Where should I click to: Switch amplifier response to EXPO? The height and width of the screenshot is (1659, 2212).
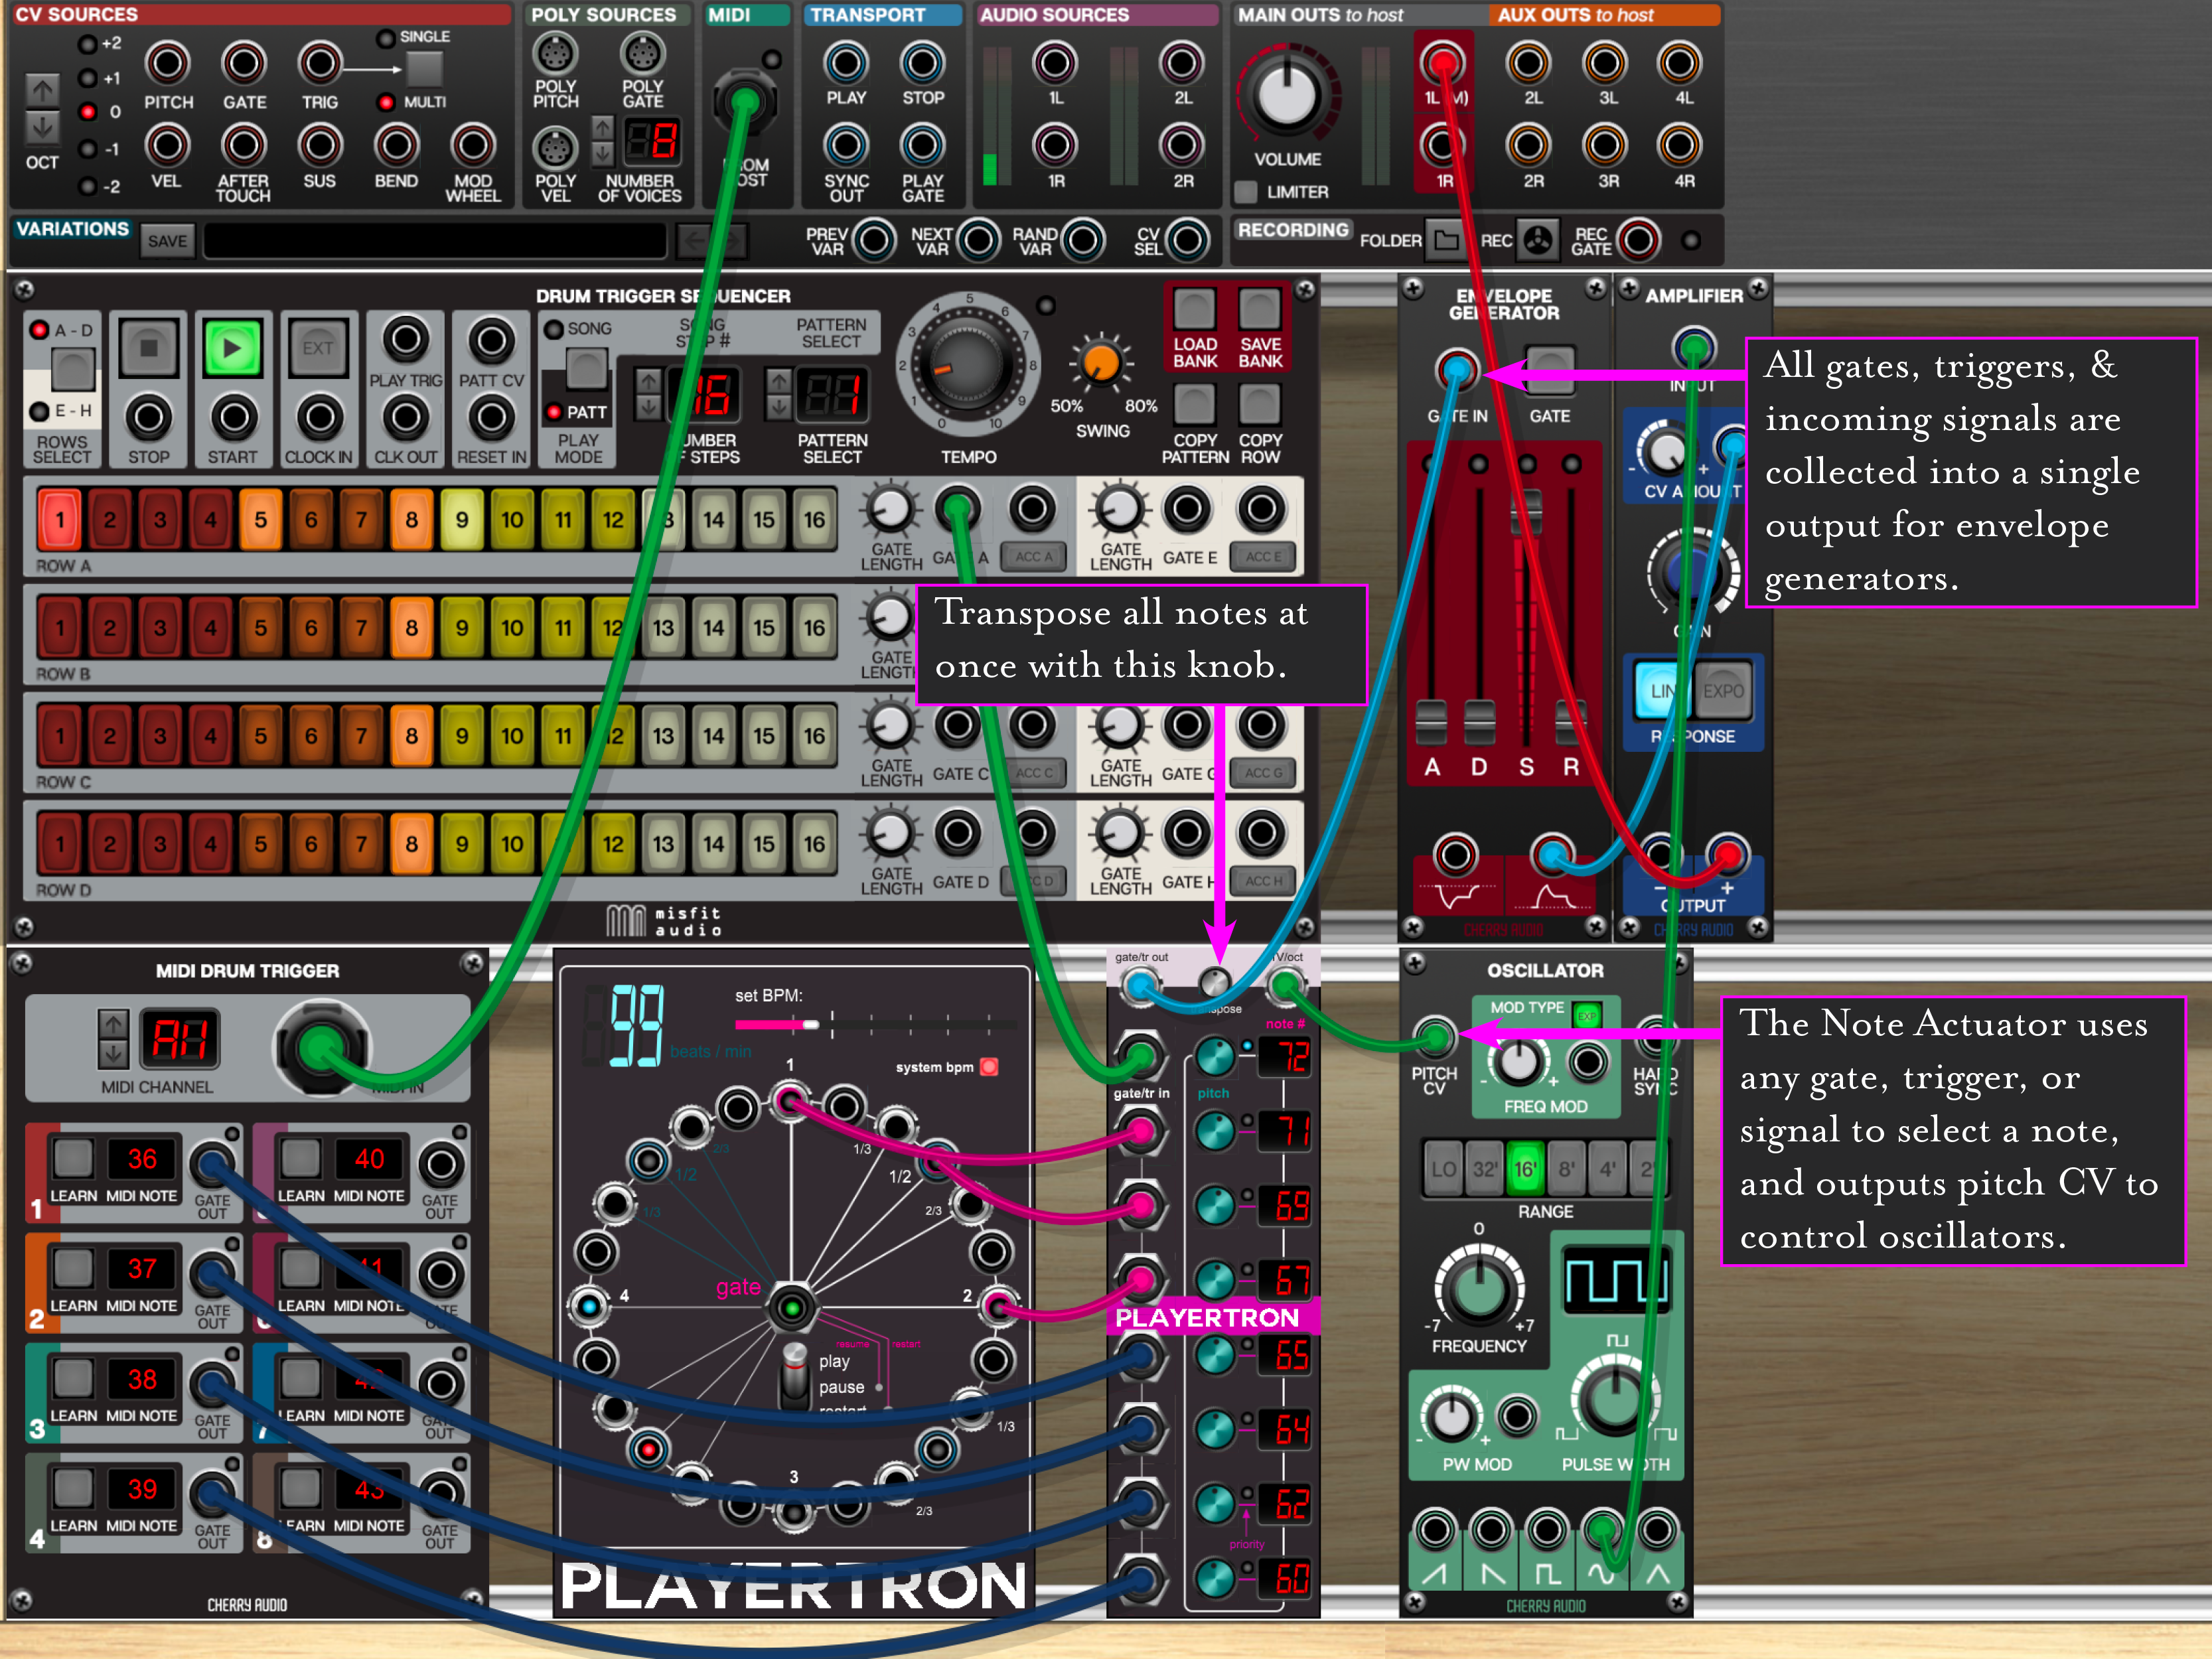[1723, 691]
